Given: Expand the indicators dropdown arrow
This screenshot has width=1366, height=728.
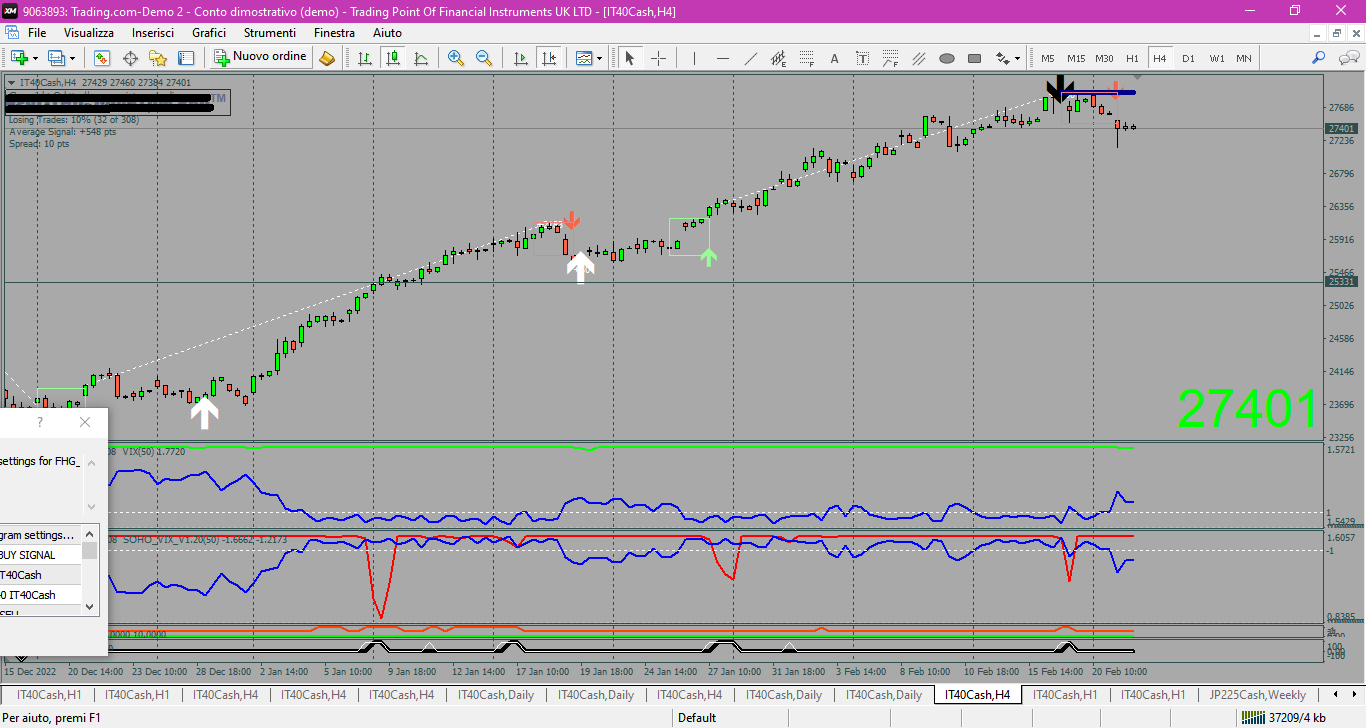Looking at the screenshot, I should click(599, 58).
